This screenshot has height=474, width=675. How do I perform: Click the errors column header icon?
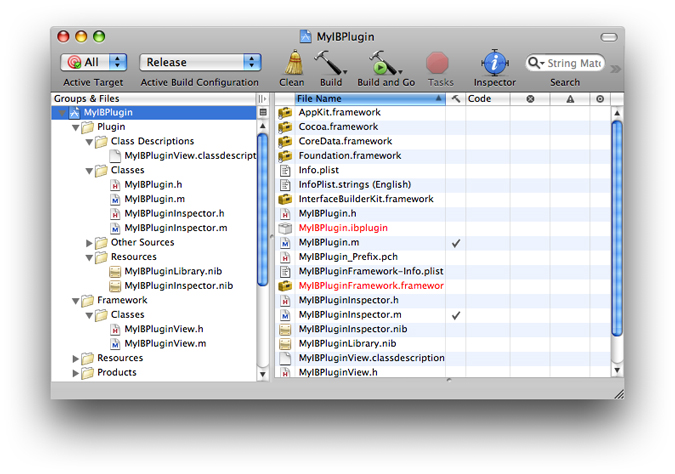[529, 100]
